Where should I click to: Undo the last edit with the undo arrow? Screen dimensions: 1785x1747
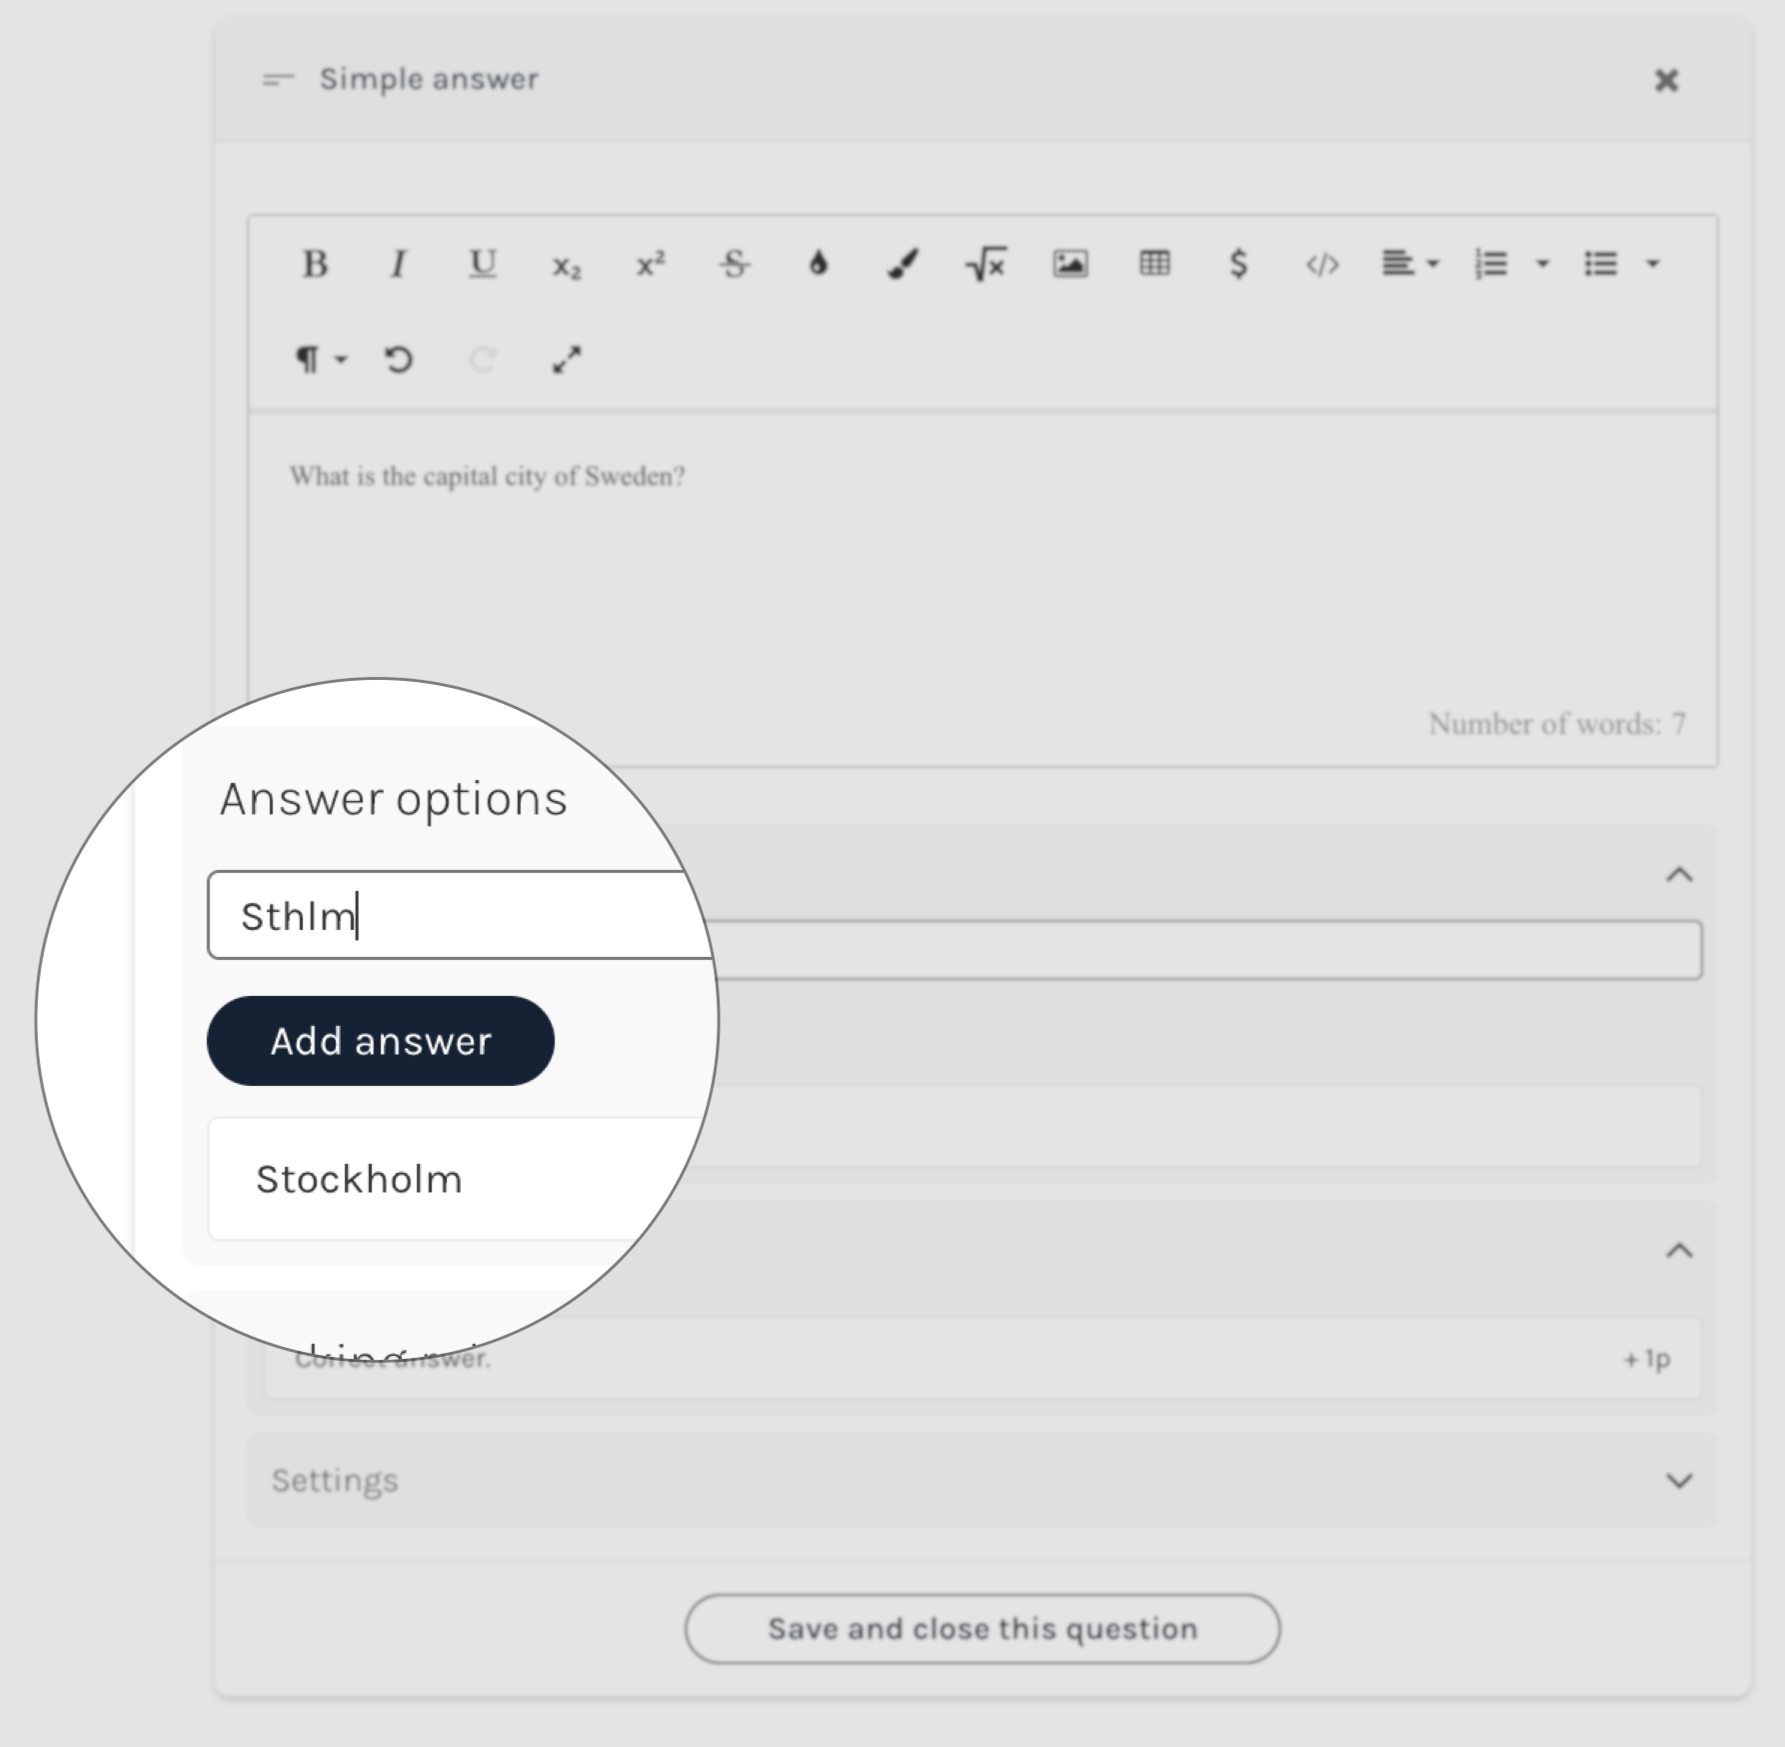(397, 360)
